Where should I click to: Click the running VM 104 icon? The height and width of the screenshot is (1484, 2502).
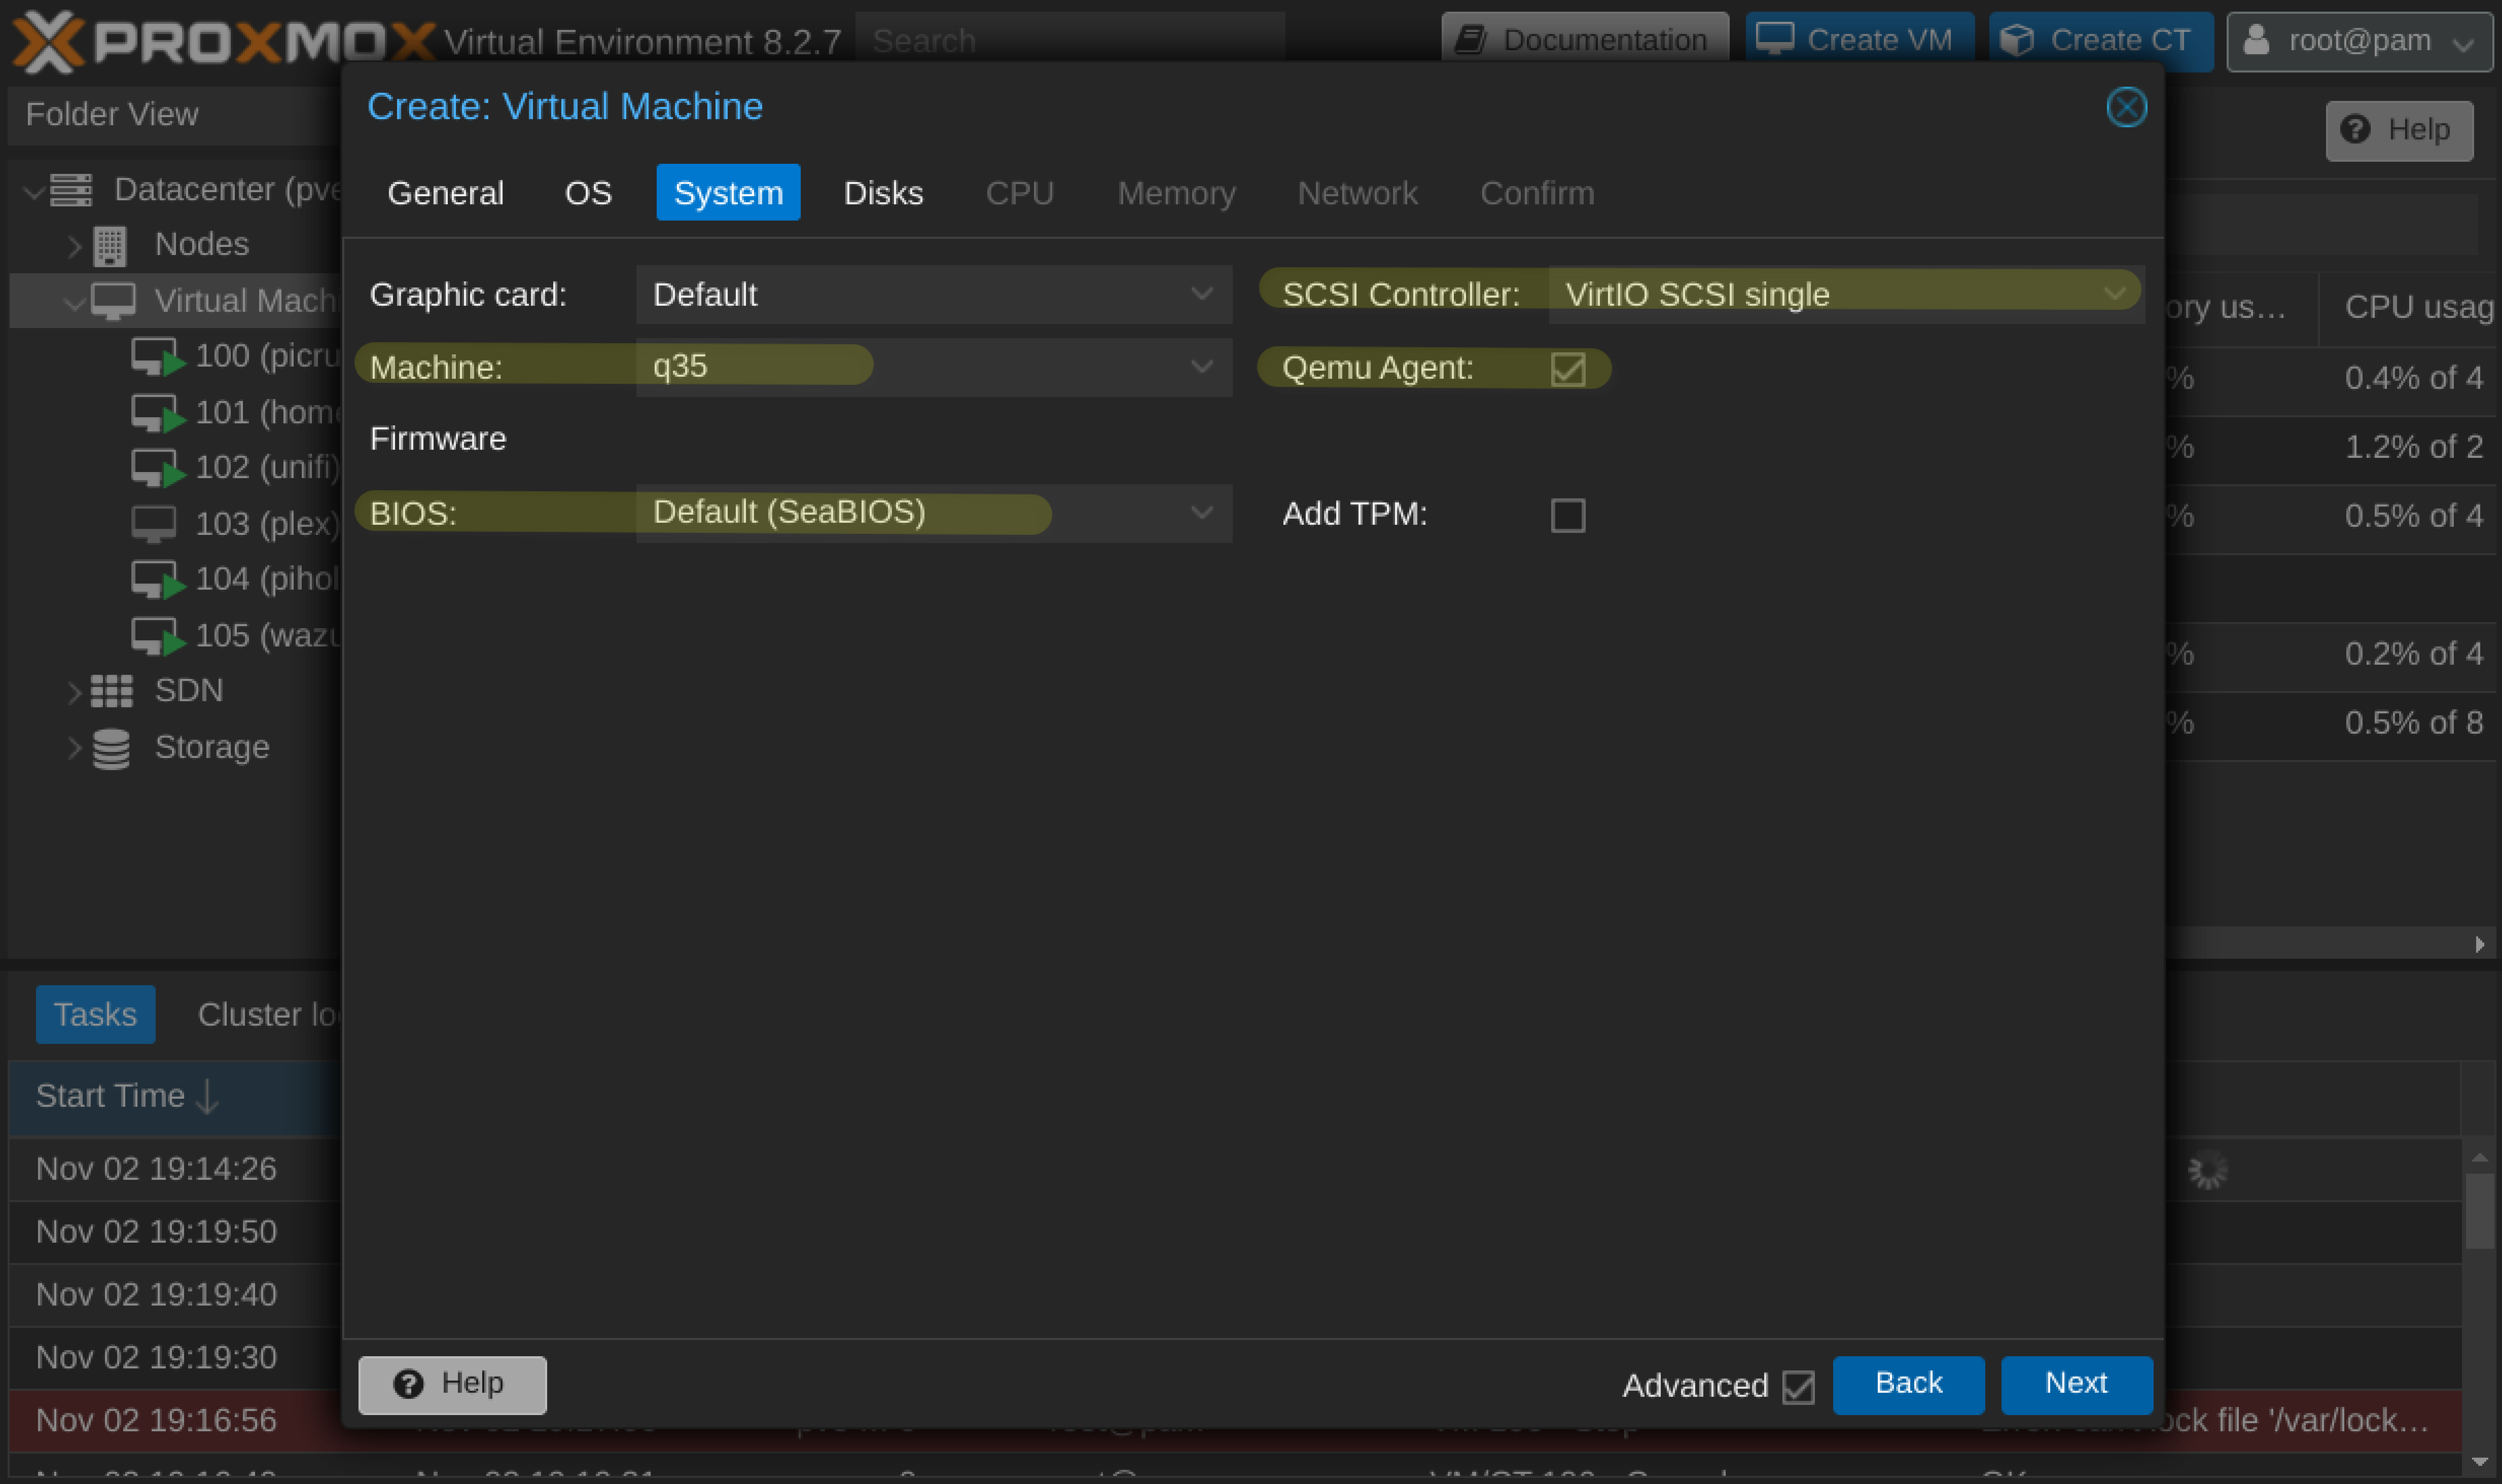click(158, 579)
